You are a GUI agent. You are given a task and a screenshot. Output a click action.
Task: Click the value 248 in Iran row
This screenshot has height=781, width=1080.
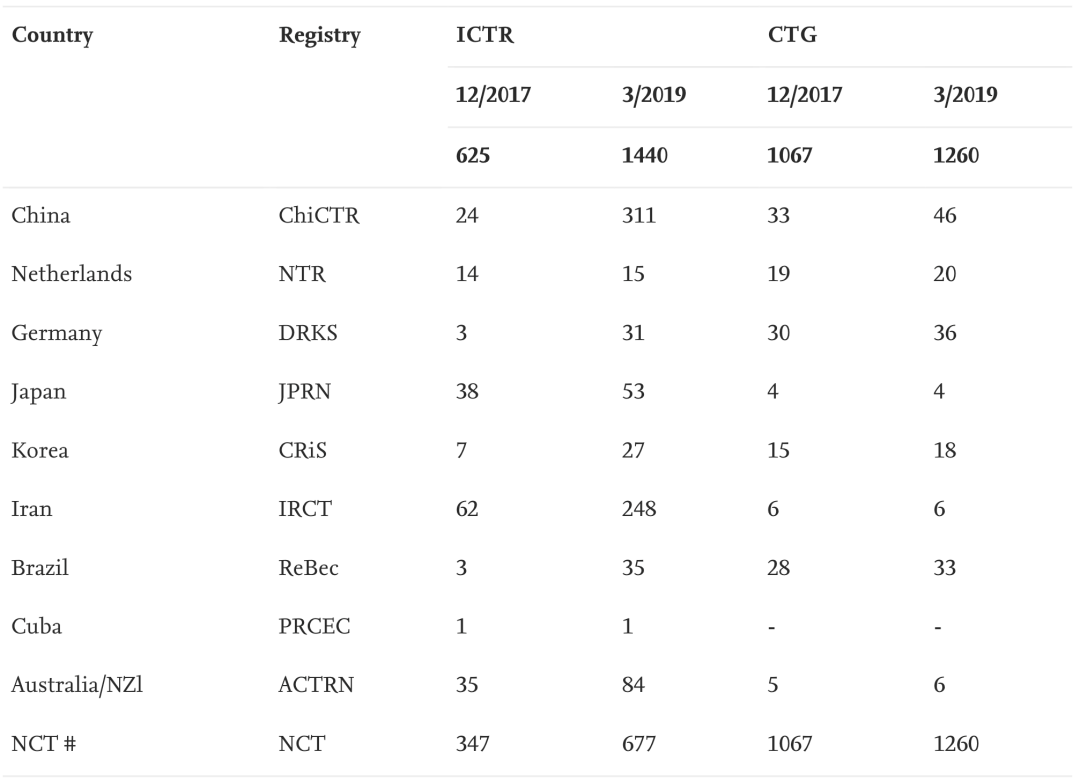point(638,509)
